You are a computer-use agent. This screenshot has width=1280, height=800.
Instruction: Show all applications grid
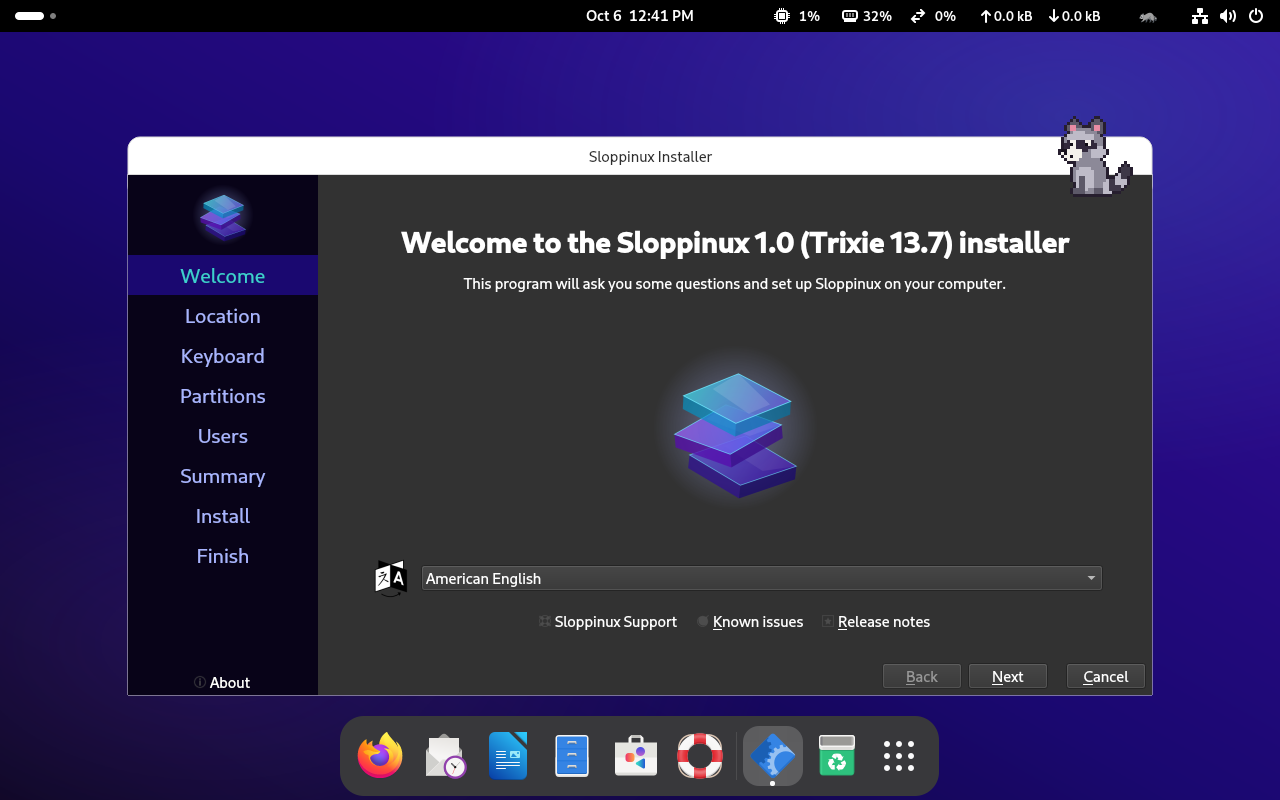[x=899, y=756]
